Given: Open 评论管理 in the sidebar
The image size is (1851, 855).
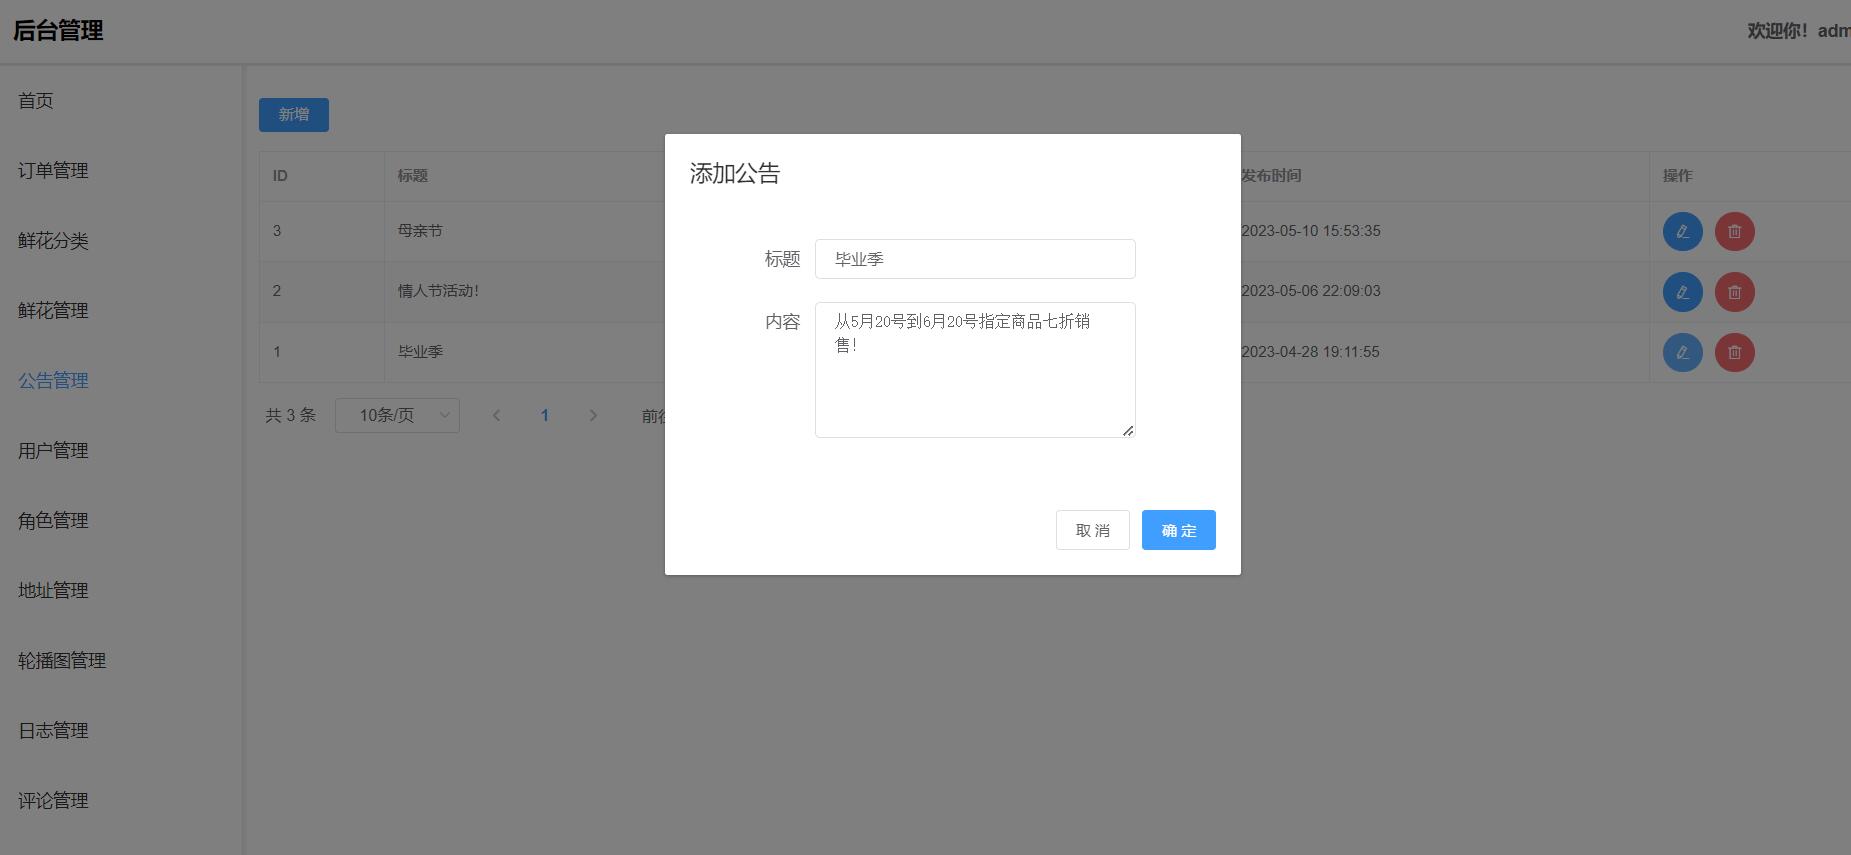Looking at the screenshot, I should pyautogui.click(x=53, y=801).
